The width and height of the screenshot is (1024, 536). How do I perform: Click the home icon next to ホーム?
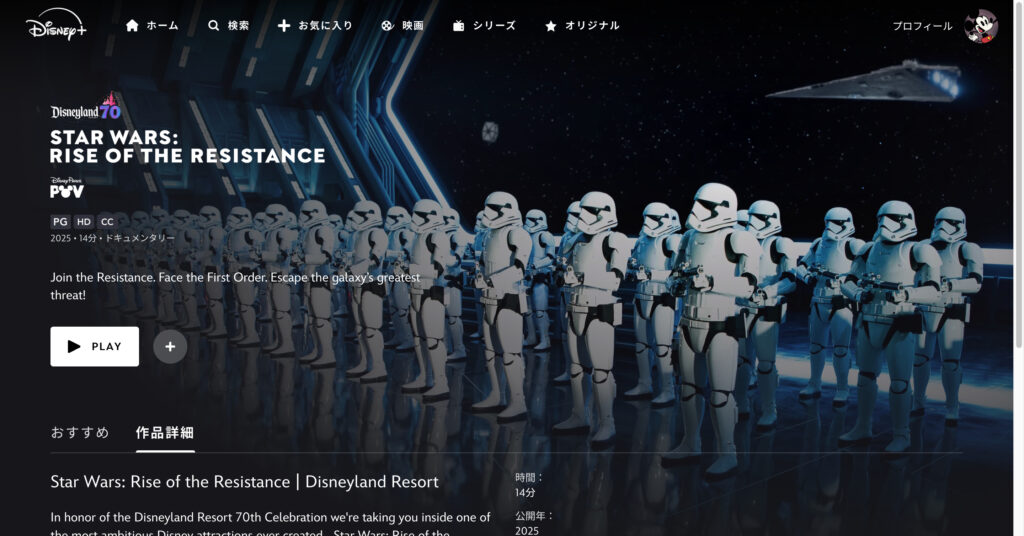[x=132, y=25]
